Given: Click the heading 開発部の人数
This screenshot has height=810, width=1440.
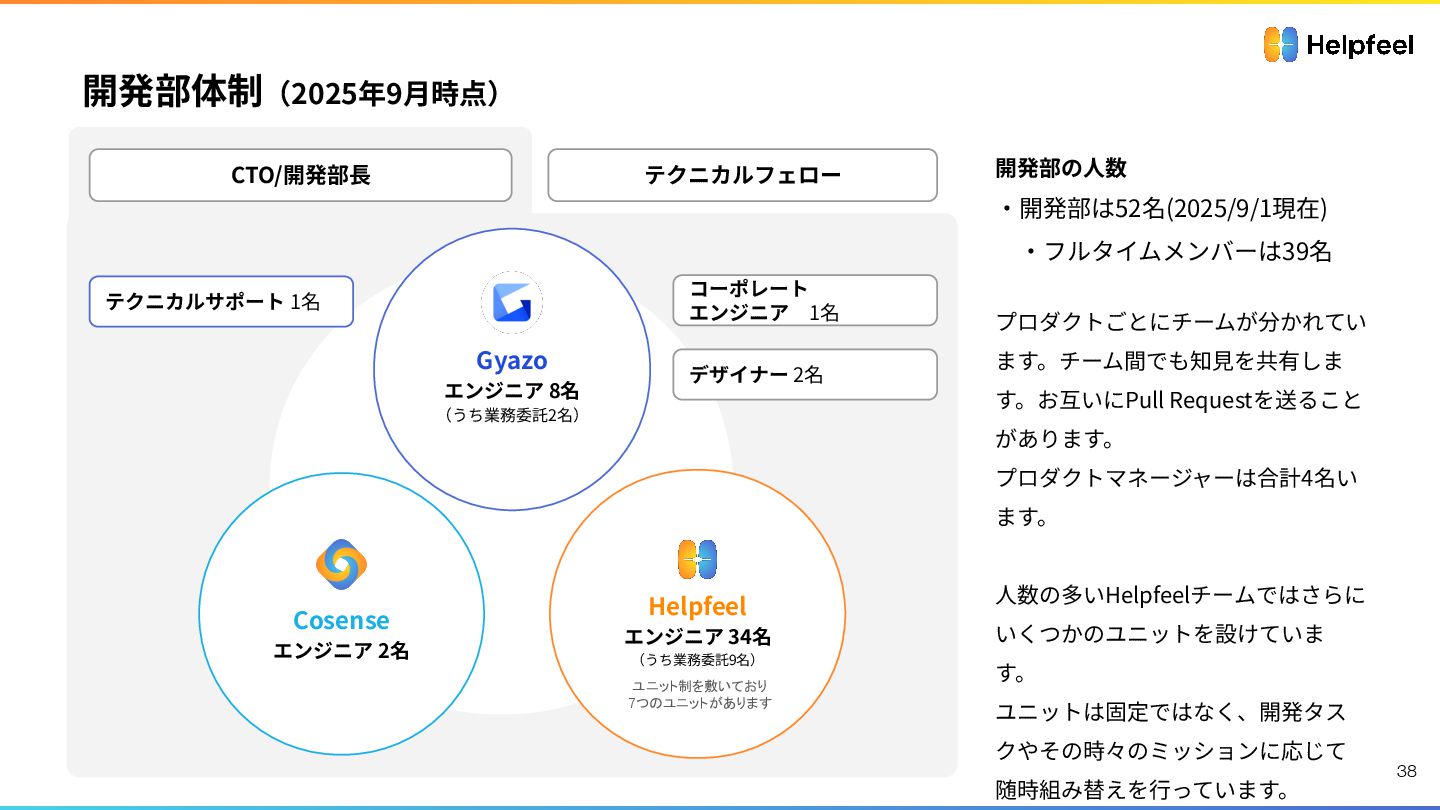Looking at the screenshot, I should [1061, 168].
